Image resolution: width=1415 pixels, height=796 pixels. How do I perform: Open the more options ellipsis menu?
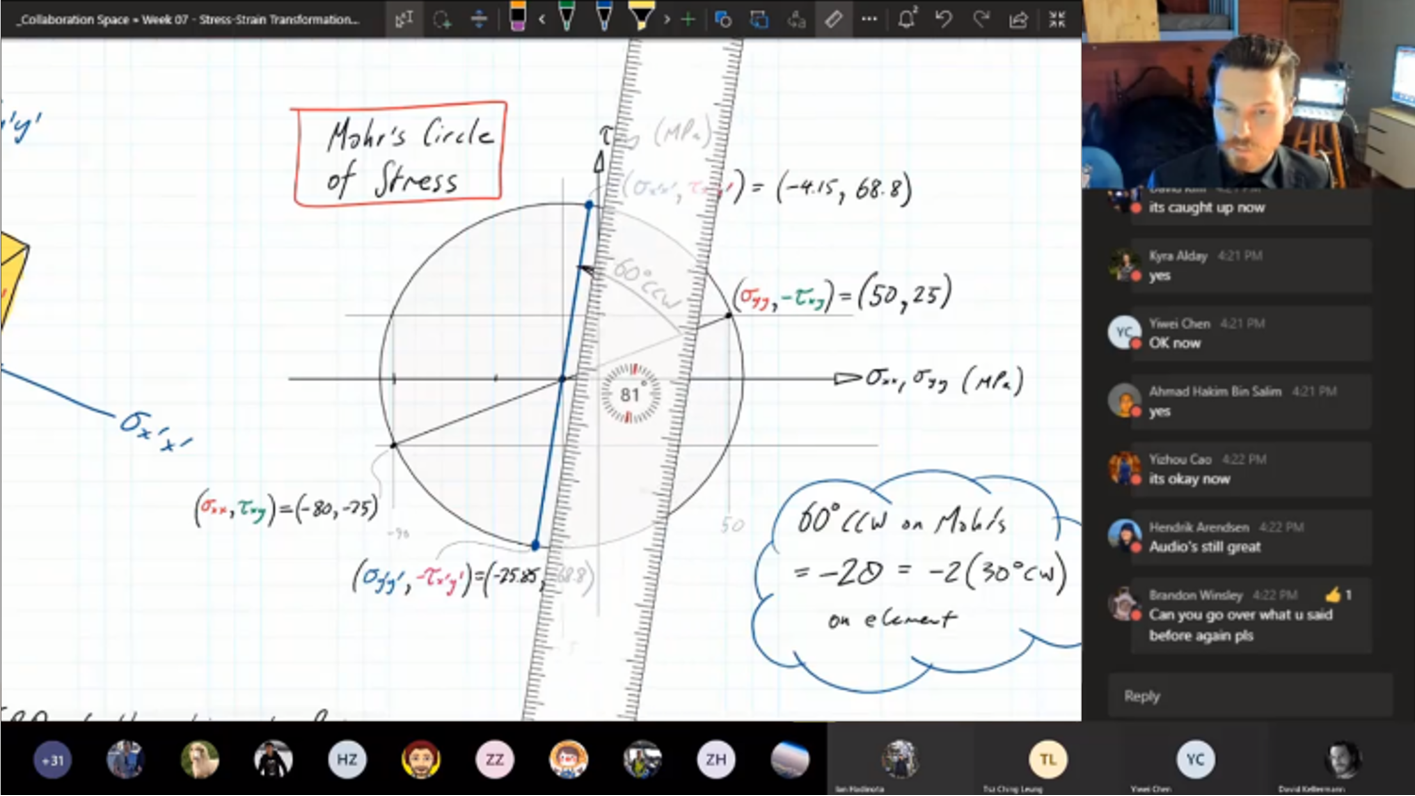pyautogui.click(x=869, y=19)
